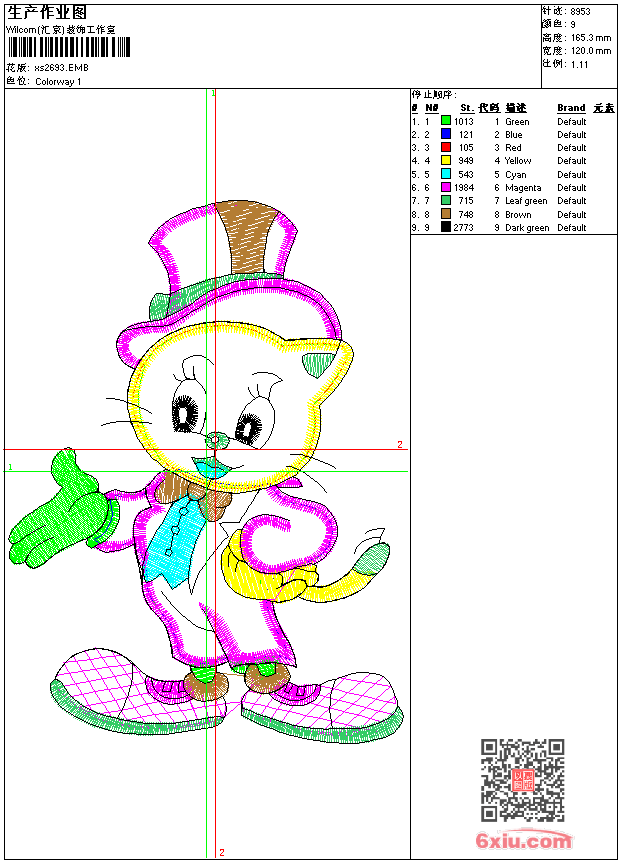The height and width of the screenshot is (860, 620).
Task: Click the "Cyan" description text
Action: click(x=516, y=175)
